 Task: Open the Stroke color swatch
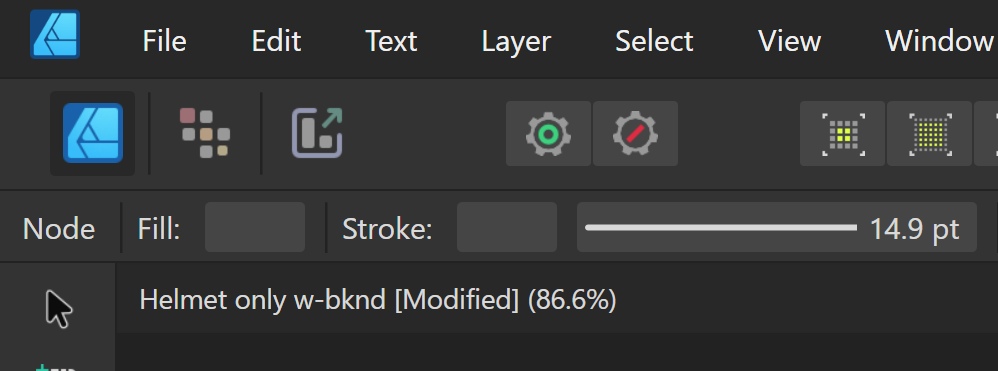507,227
